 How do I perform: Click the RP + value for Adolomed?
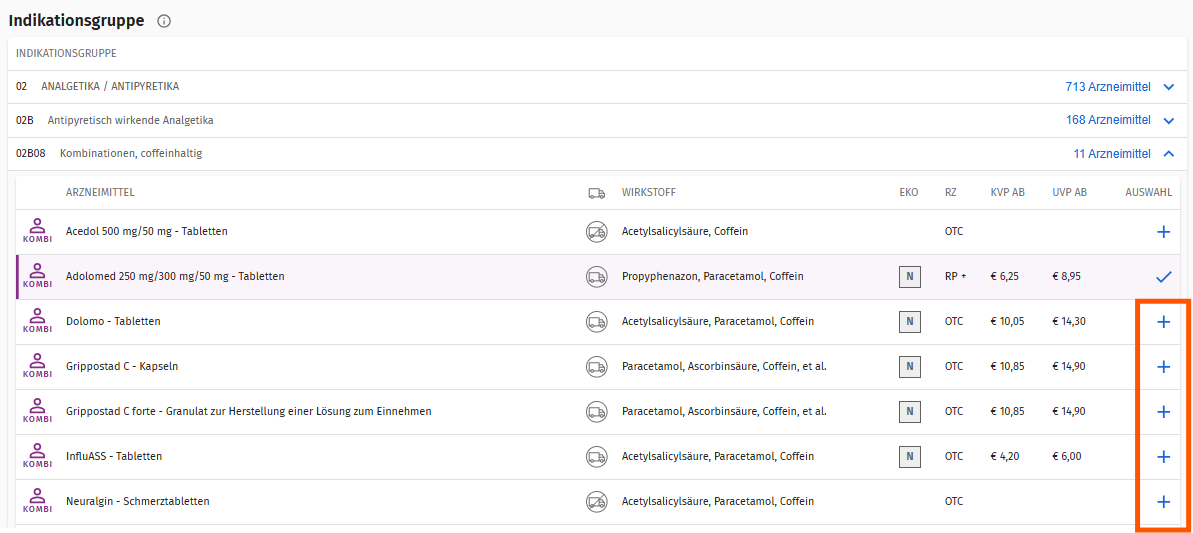click(x=956, y=276)
